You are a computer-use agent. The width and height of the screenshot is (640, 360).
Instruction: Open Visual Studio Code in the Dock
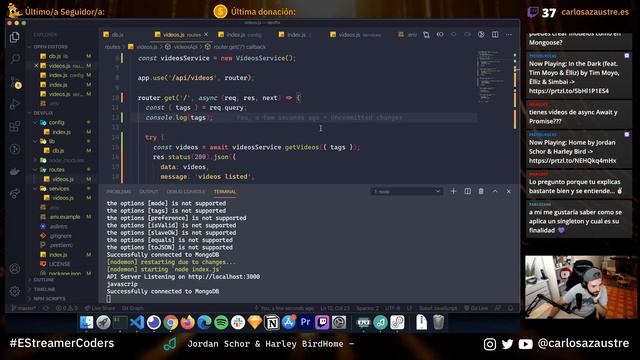137,322
